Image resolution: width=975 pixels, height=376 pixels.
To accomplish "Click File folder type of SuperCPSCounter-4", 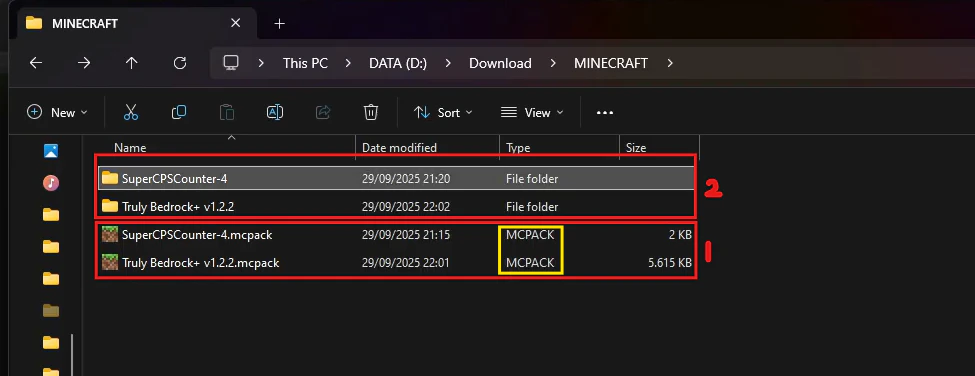I will pyautogui.click(x=532, y=178).
